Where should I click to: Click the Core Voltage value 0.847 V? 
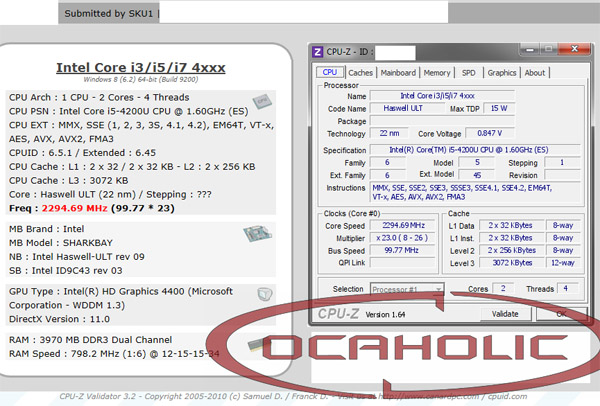(x=490, y=133)
